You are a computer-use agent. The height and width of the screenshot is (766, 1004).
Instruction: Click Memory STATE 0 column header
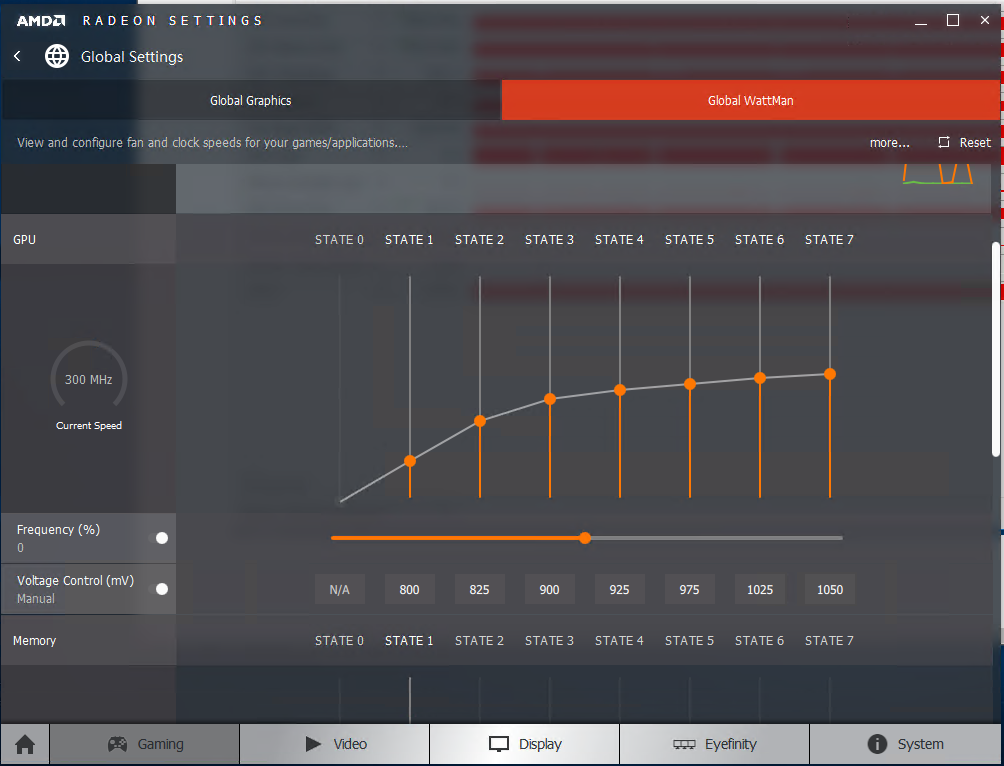[x=339, y=640]
